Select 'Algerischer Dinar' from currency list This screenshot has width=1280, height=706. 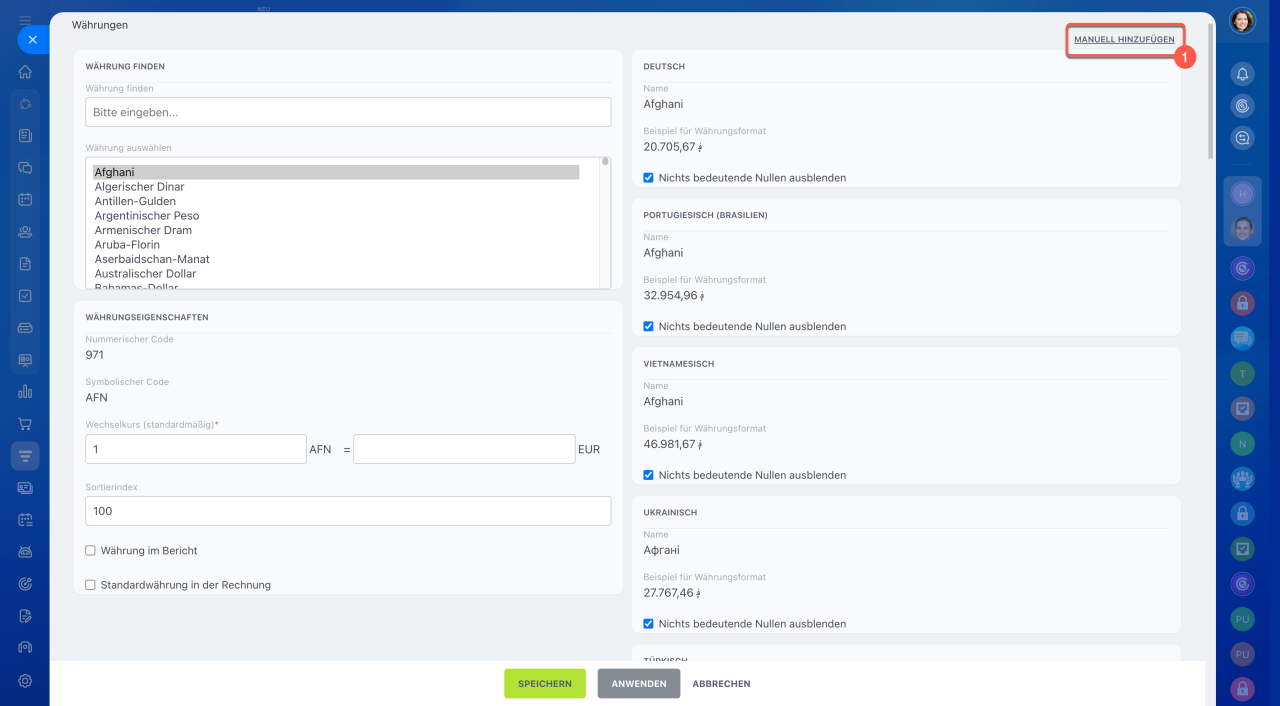click(139, 187)
